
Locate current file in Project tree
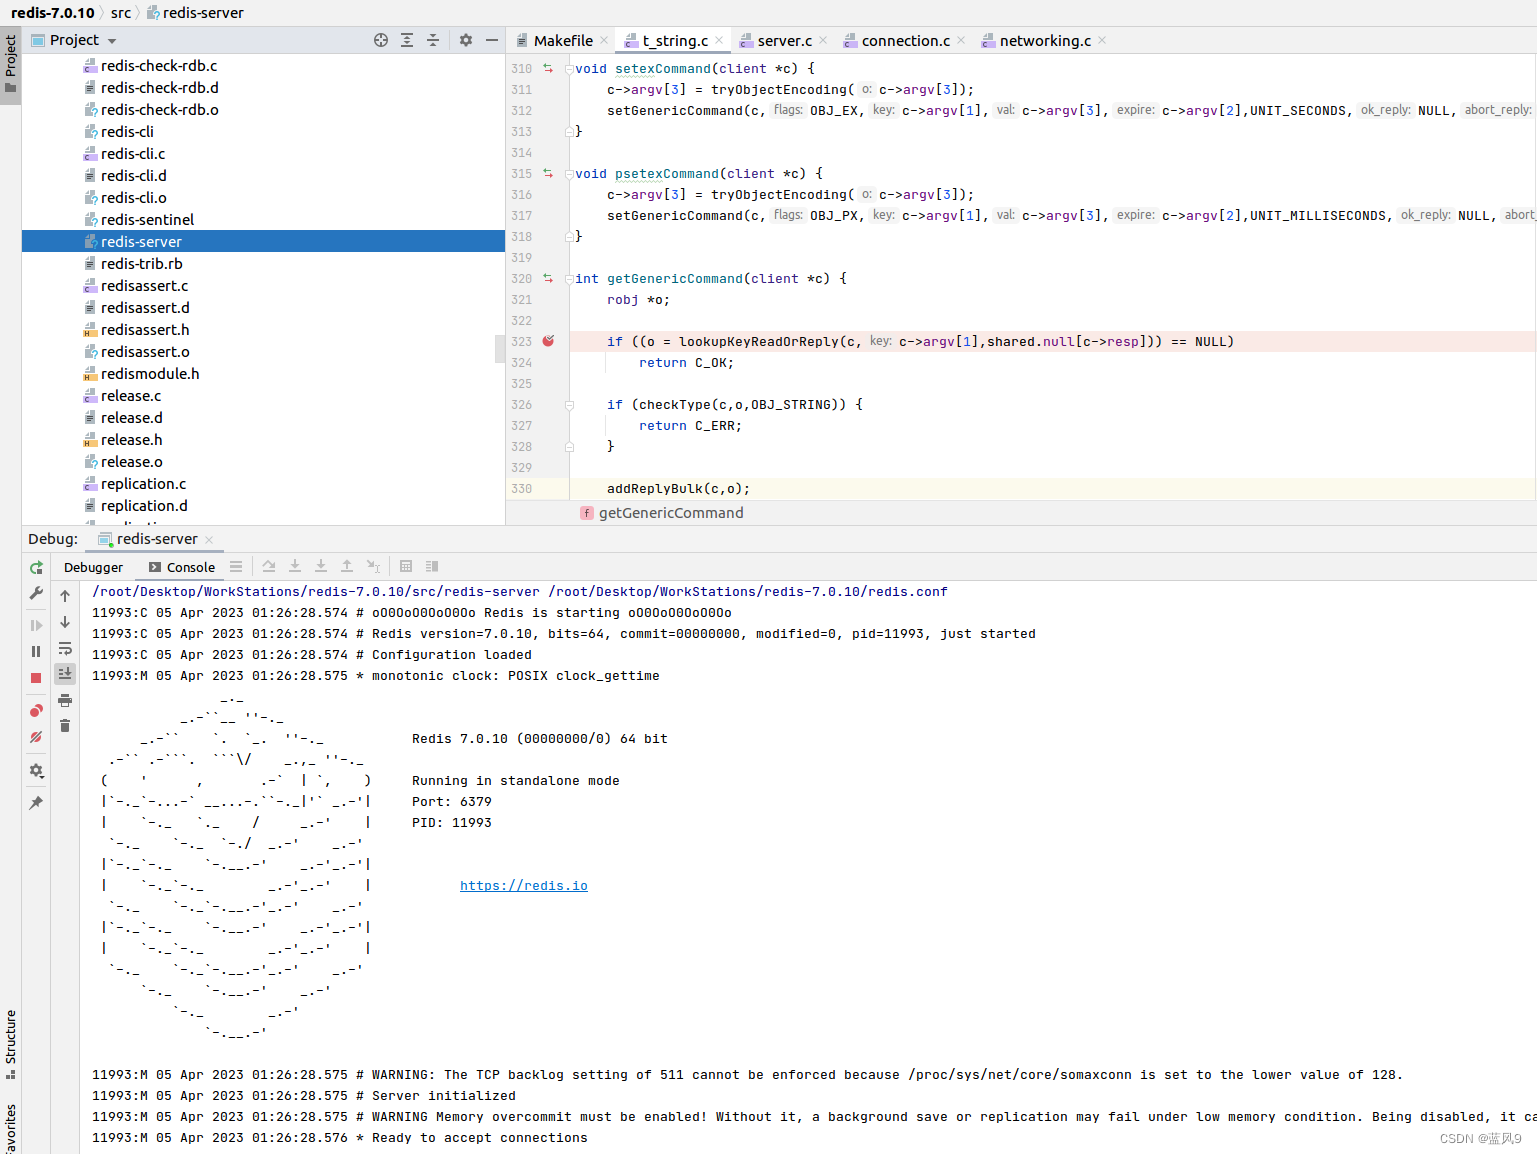(381, 40)
